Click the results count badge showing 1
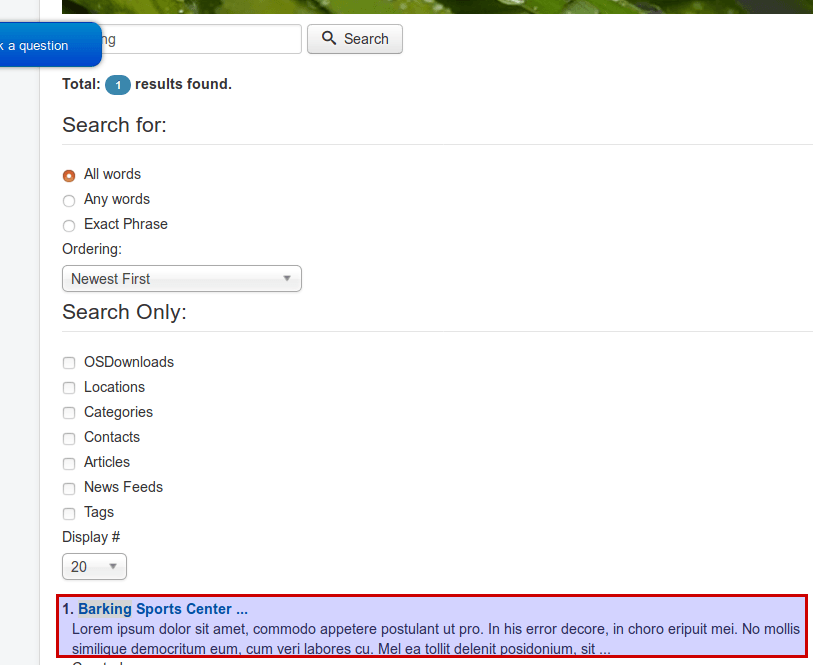The height and width of the screenshot is (665, 813). [x=118, y=85]
